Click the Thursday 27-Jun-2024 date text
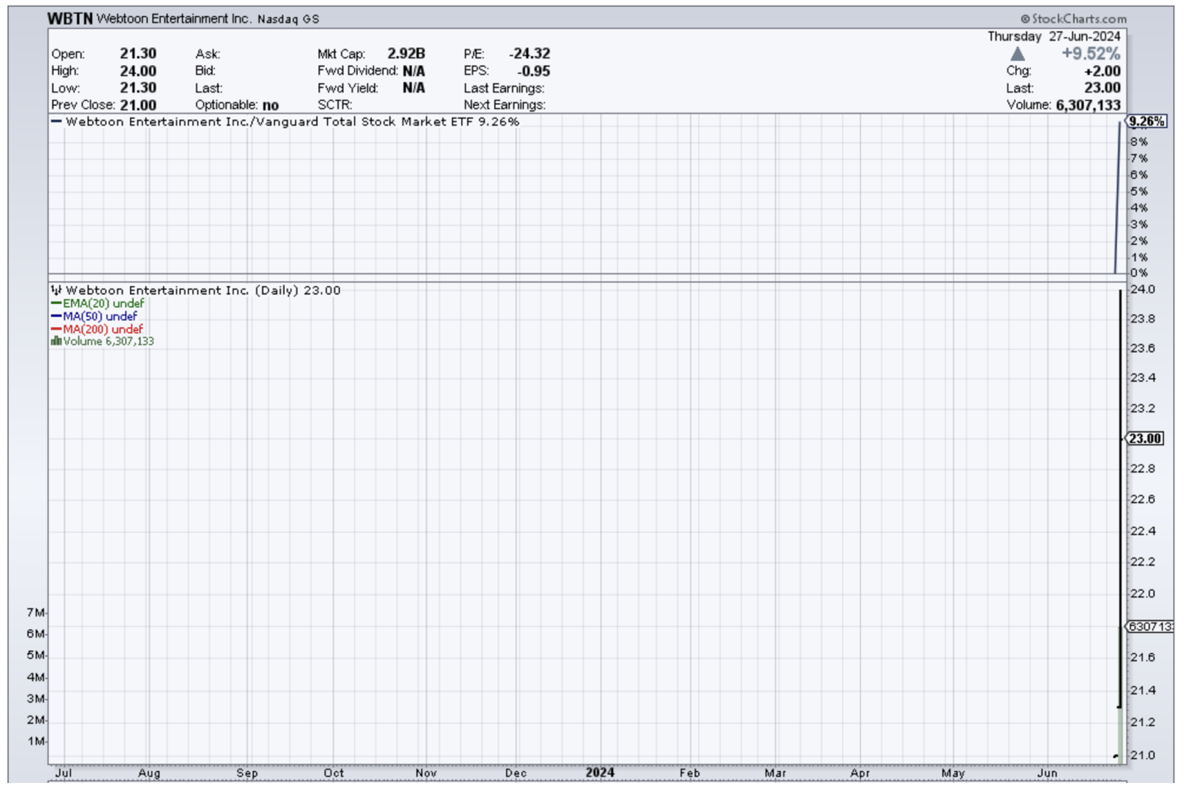1184x790 pixels. [x=1054, y=36]
